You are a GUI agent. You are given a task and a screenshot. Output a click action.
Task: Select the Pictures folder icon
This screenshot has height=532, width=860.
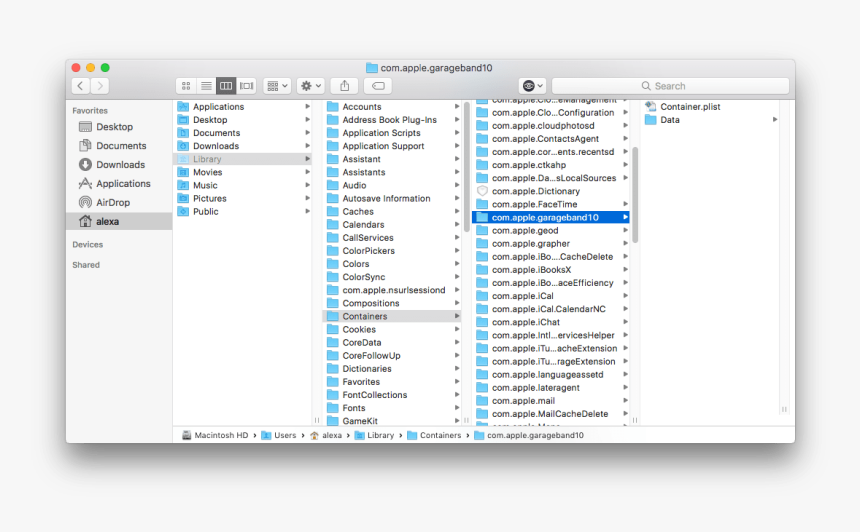coord(183,199)
